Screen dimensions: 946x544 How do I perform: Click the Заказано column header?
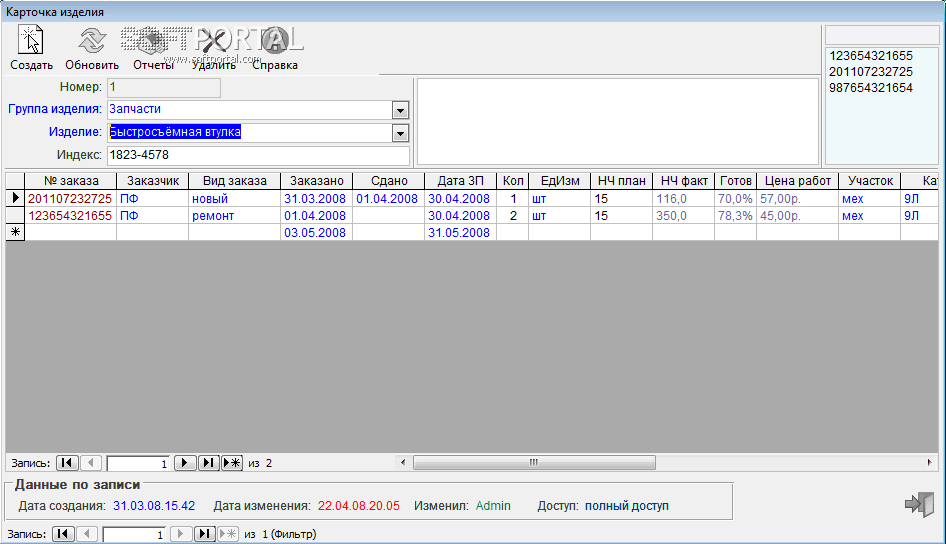pyautogui.click(x=316, y=181)
